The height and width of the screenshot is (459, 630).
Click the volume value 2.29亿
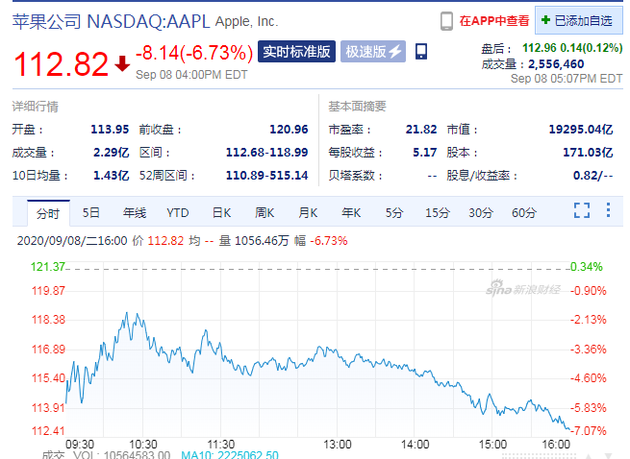coord(111,153)
